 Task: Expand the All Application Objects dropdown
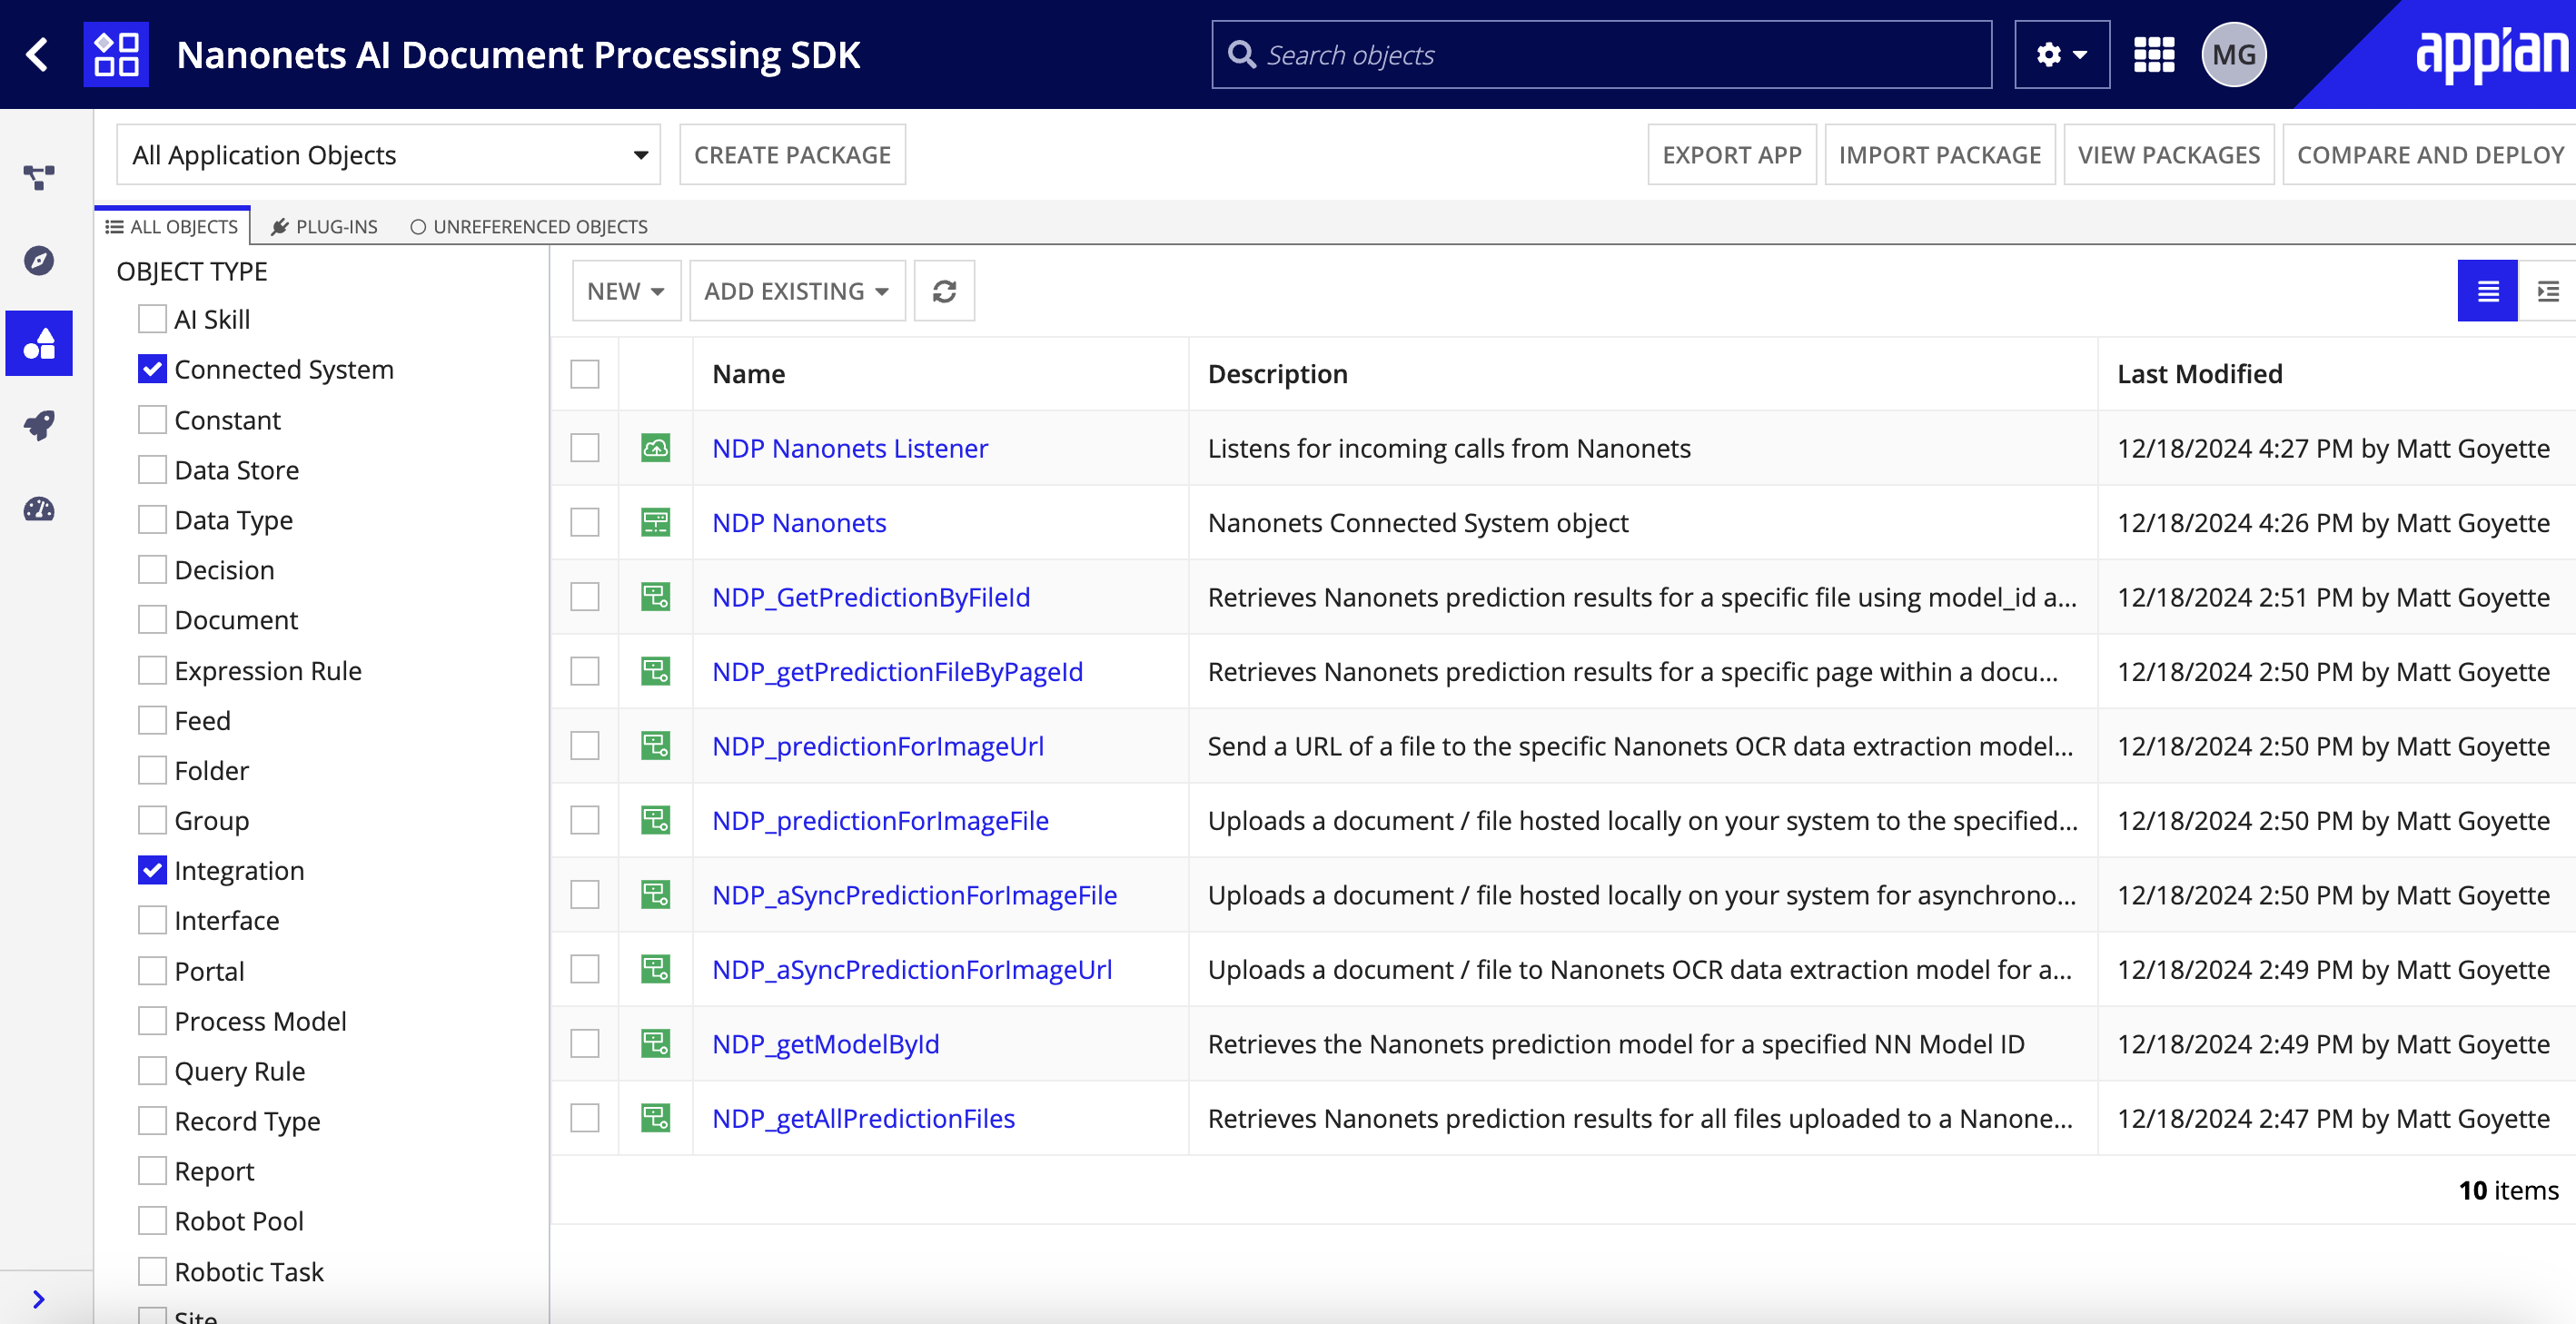(388, 155)
